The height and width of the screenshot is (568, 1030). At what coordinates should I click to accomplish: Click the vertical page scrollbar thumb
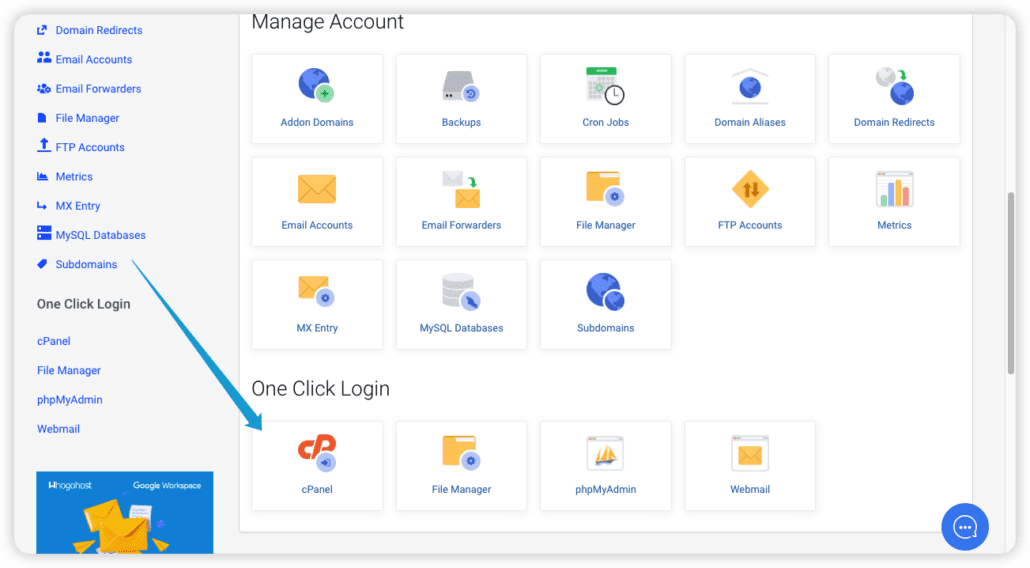click(x=1011, y=283)
